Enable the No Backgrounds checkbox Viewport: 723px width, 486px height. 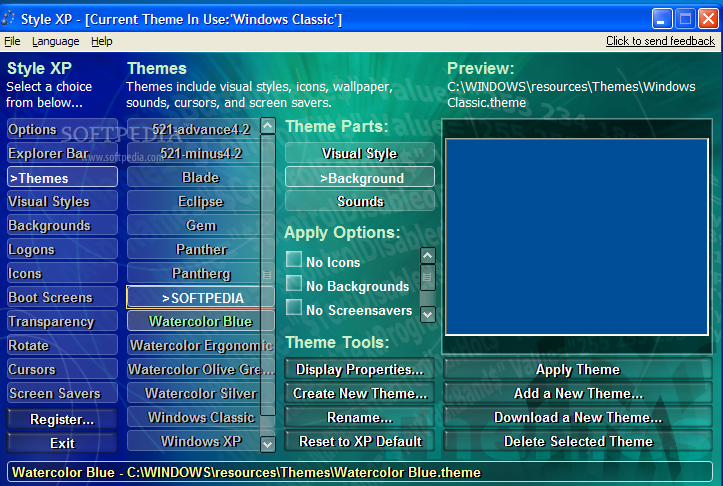(x=294, y=284)
